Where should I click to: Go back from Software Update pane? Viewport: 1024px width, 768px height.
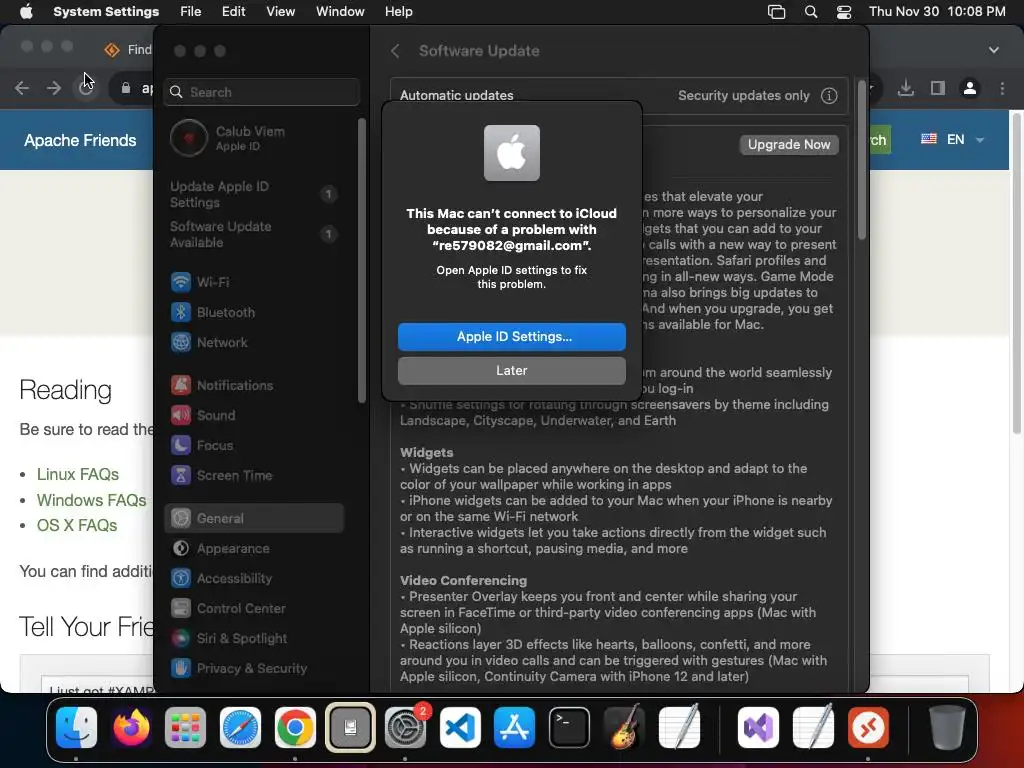point(395,51)
